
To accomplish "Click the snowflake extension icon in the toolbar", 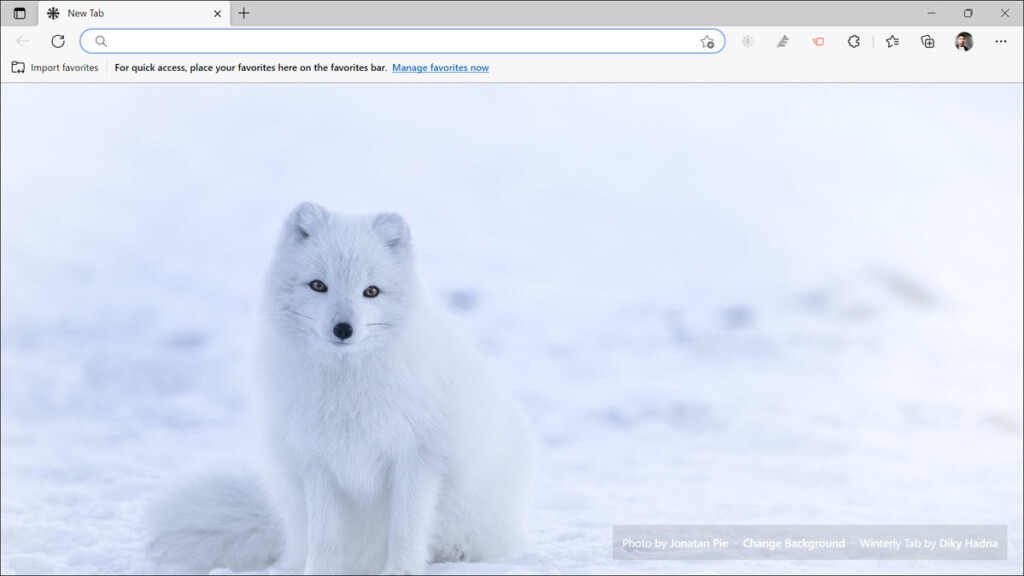I will tap(747, 41).
